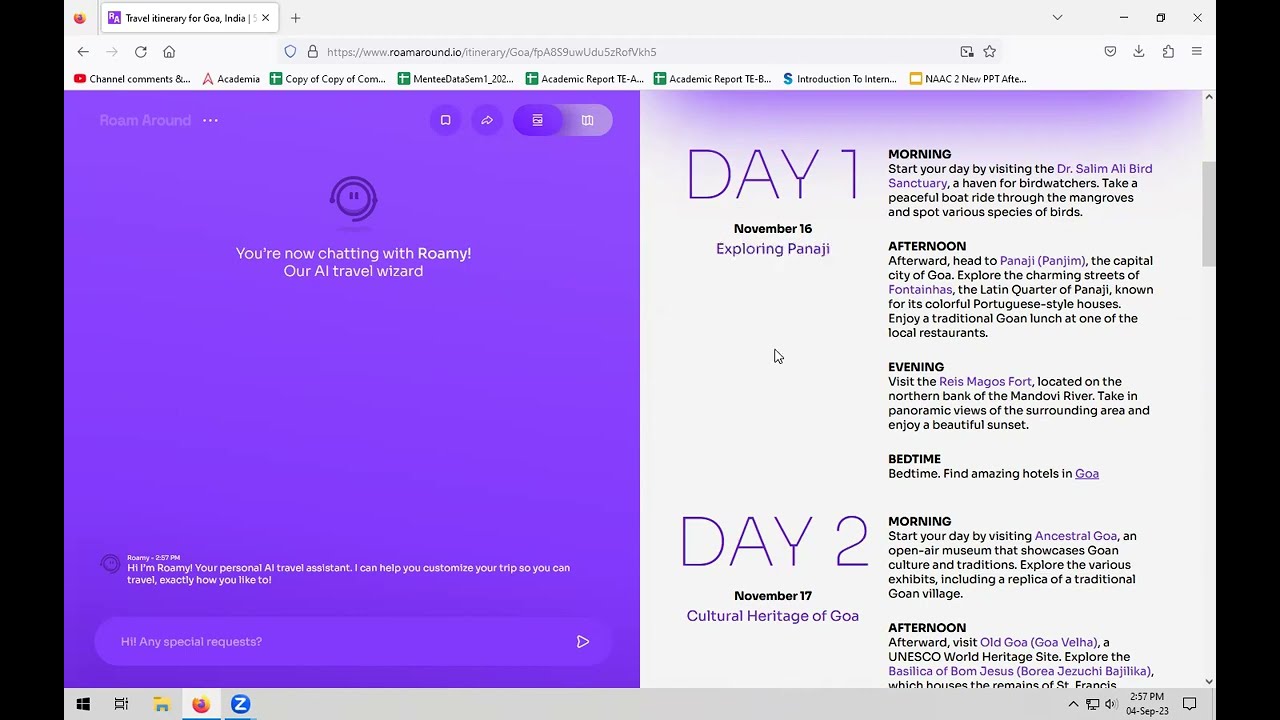Image resolution: width=1280 pixels, height=720 pixels.
Task: Close the Travel itinerary for Goa tab
Action: pos(265,18)
